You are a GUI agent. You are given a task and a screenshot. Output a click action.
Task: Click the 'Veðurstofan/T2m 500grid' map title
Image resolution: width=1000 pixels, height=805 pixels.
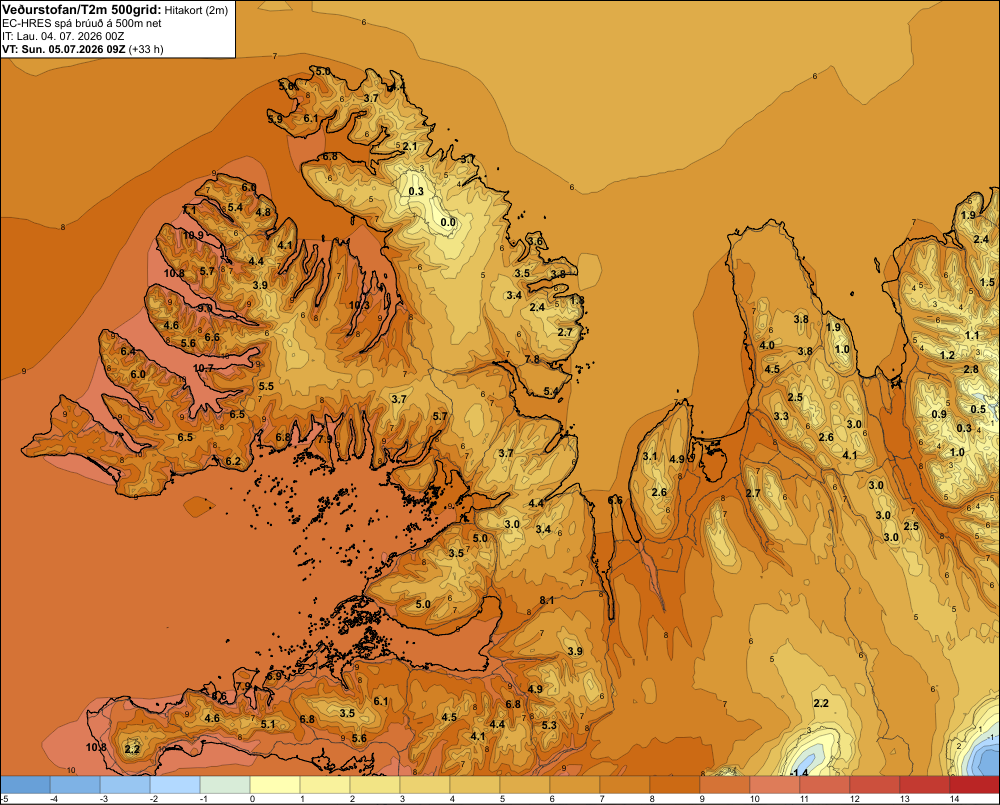point(82,10)
